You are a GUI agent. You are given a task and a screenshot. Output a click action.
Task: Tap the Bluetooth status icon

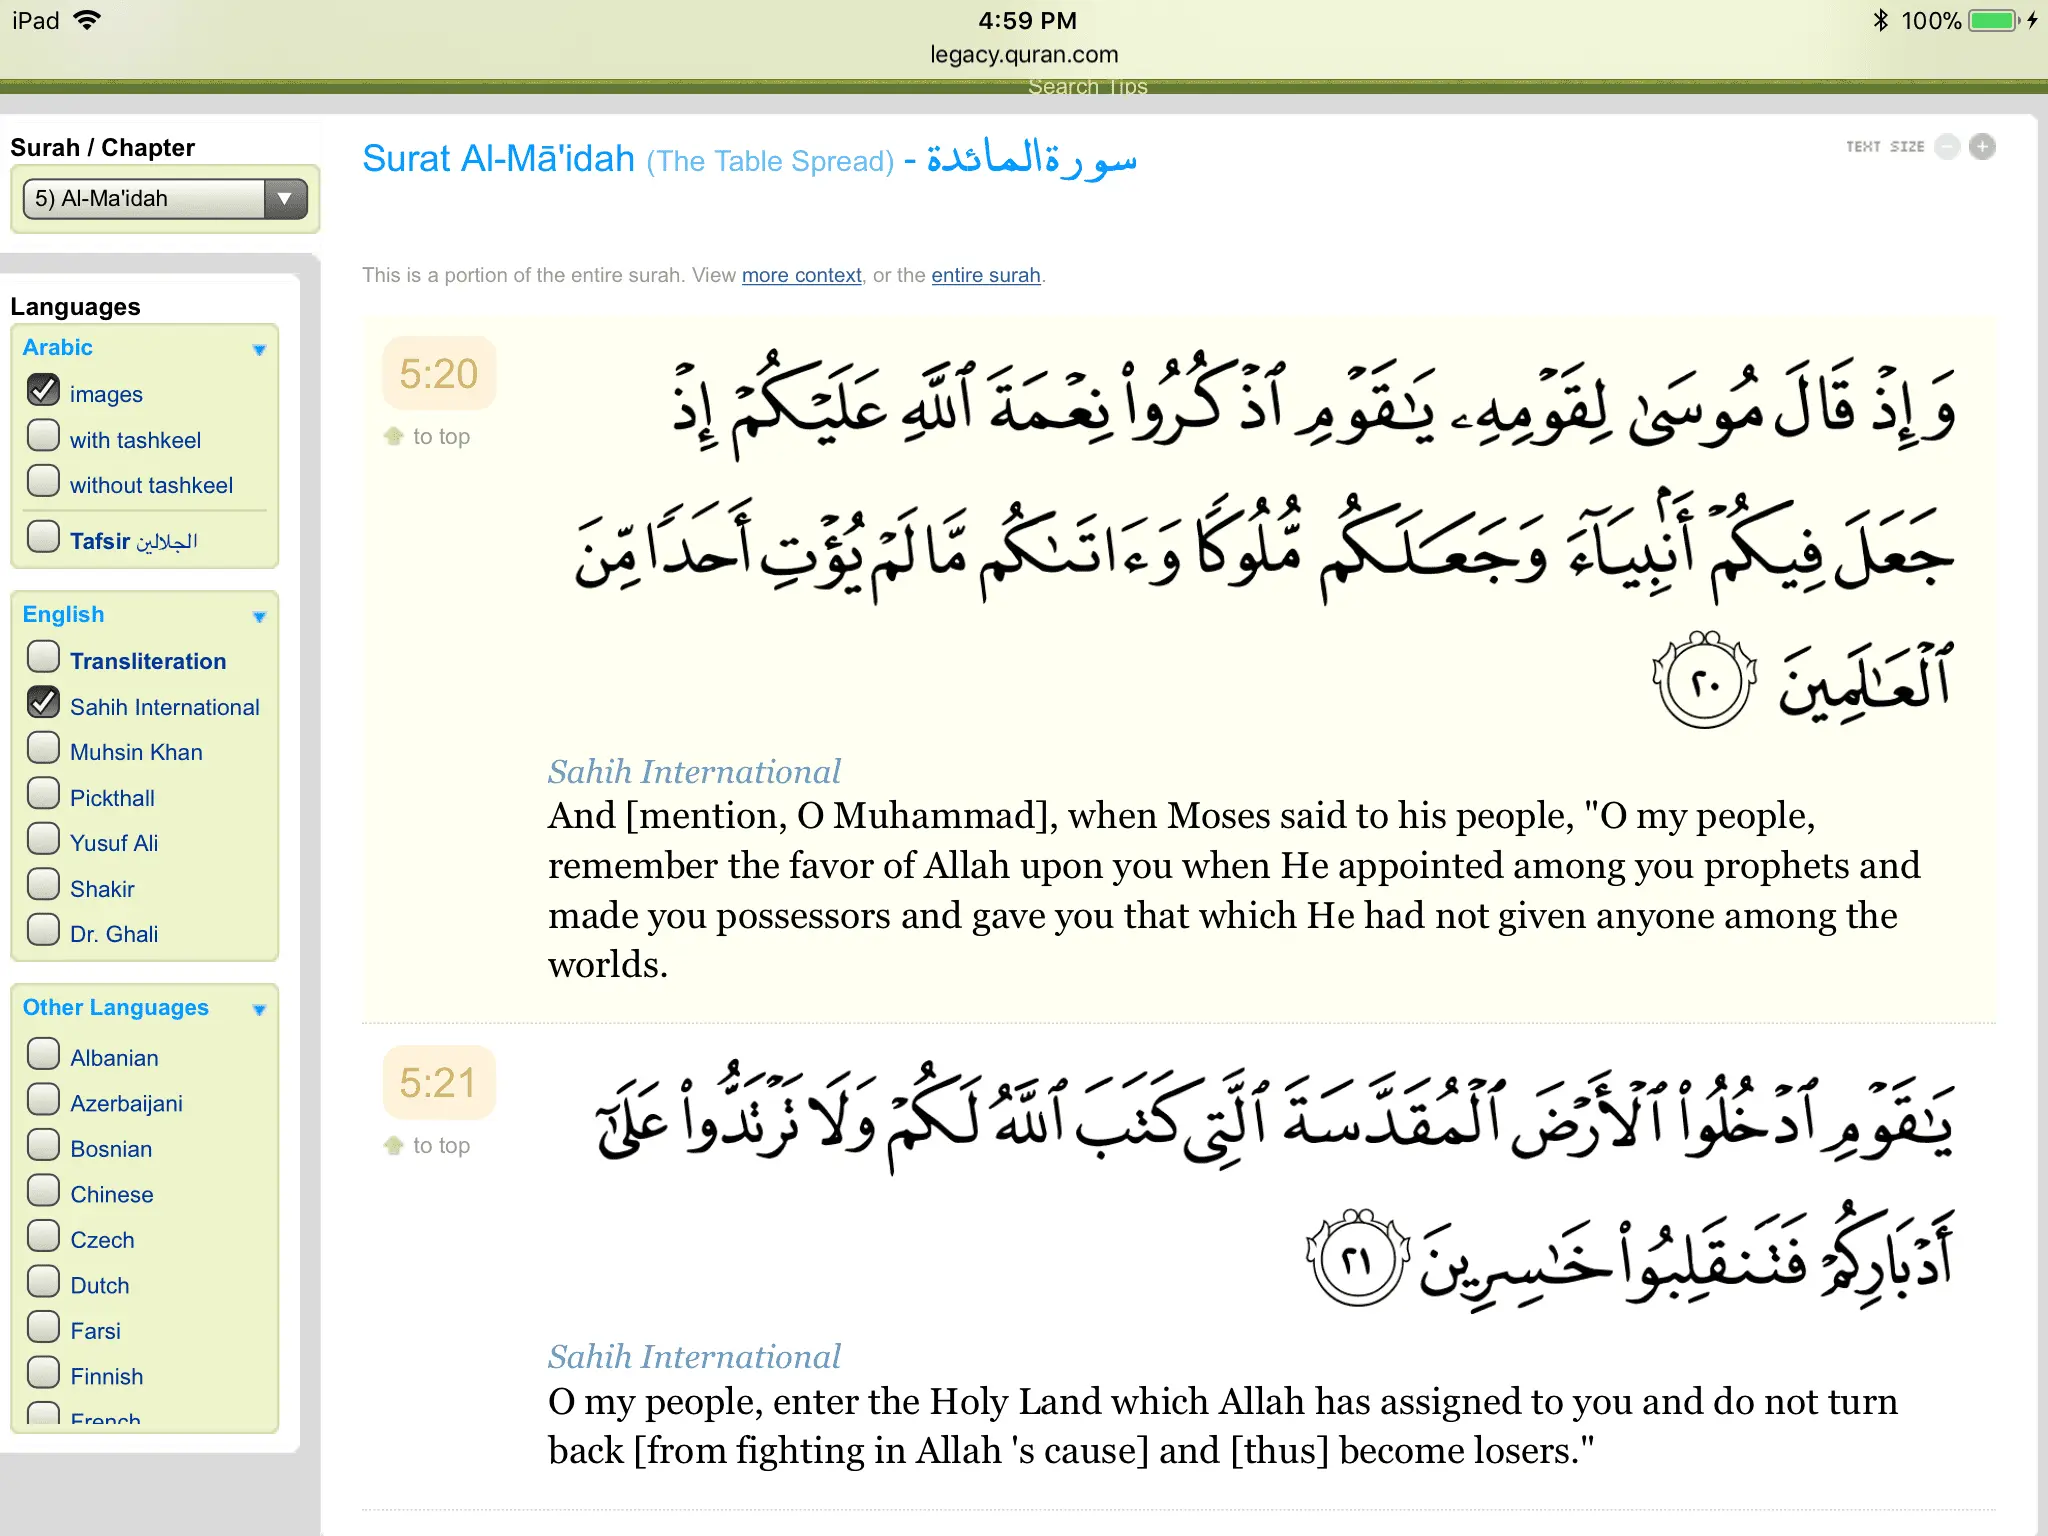1880,21
